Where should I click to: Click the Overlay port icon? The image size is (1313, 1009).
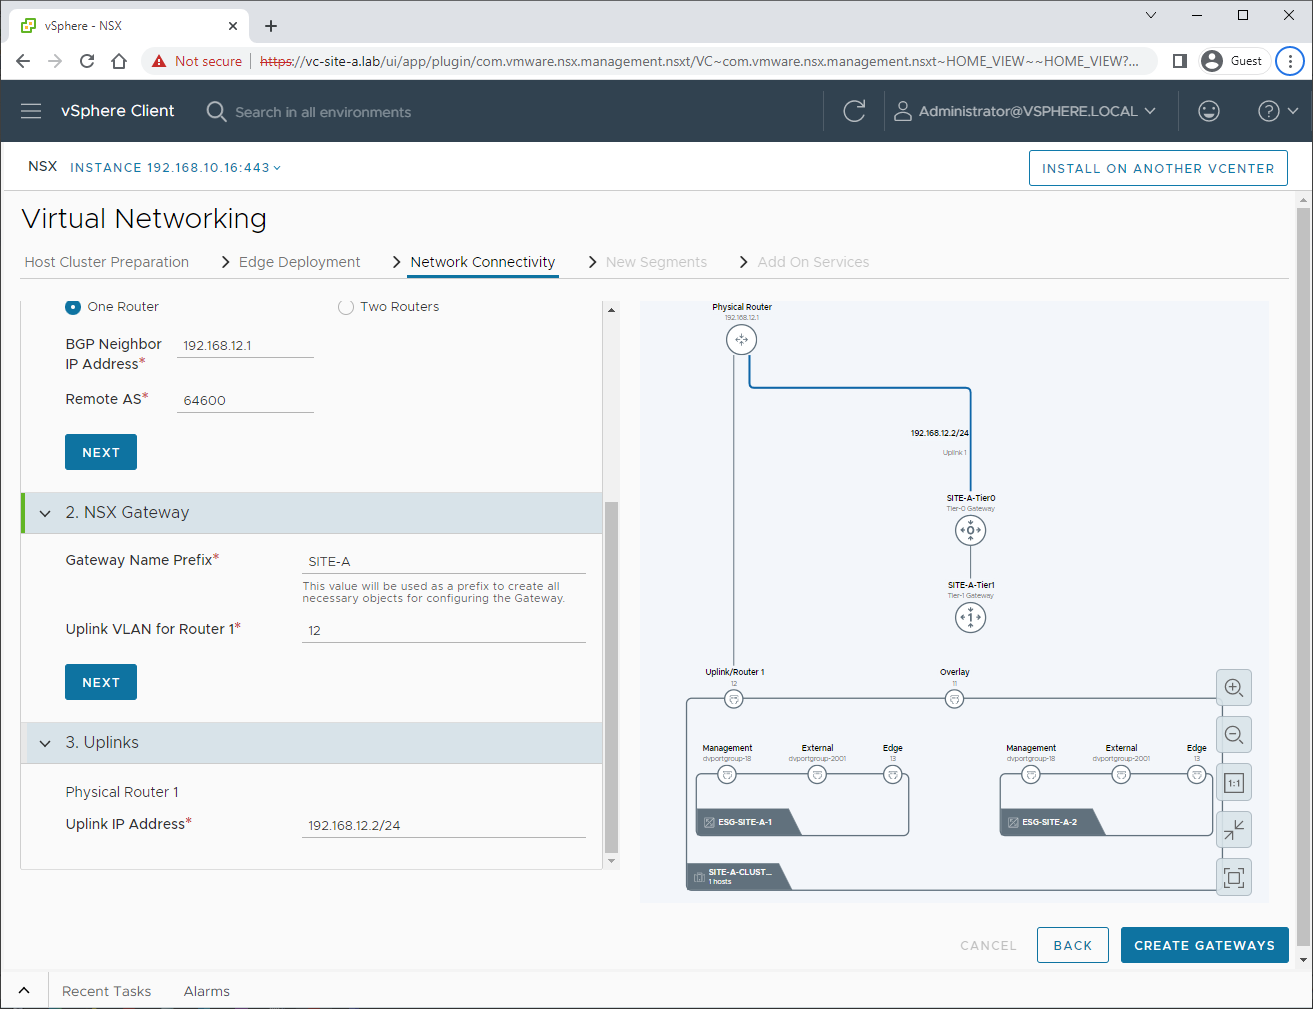[x=954, y=699]
